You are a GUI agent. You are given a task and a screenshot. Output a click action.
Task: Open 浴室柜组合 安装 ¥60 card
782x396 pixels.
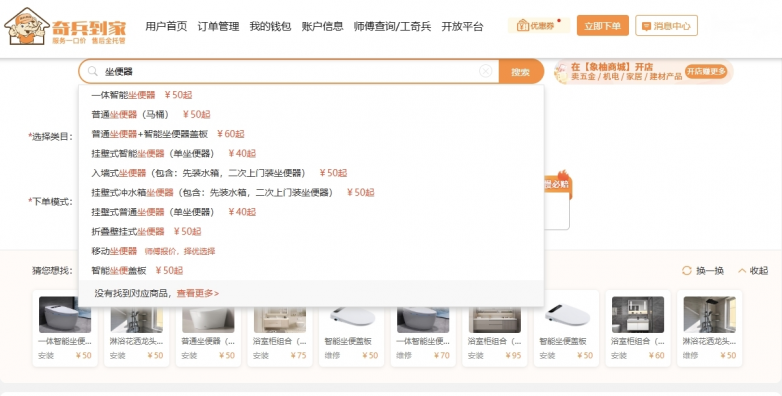click(638, 328)
